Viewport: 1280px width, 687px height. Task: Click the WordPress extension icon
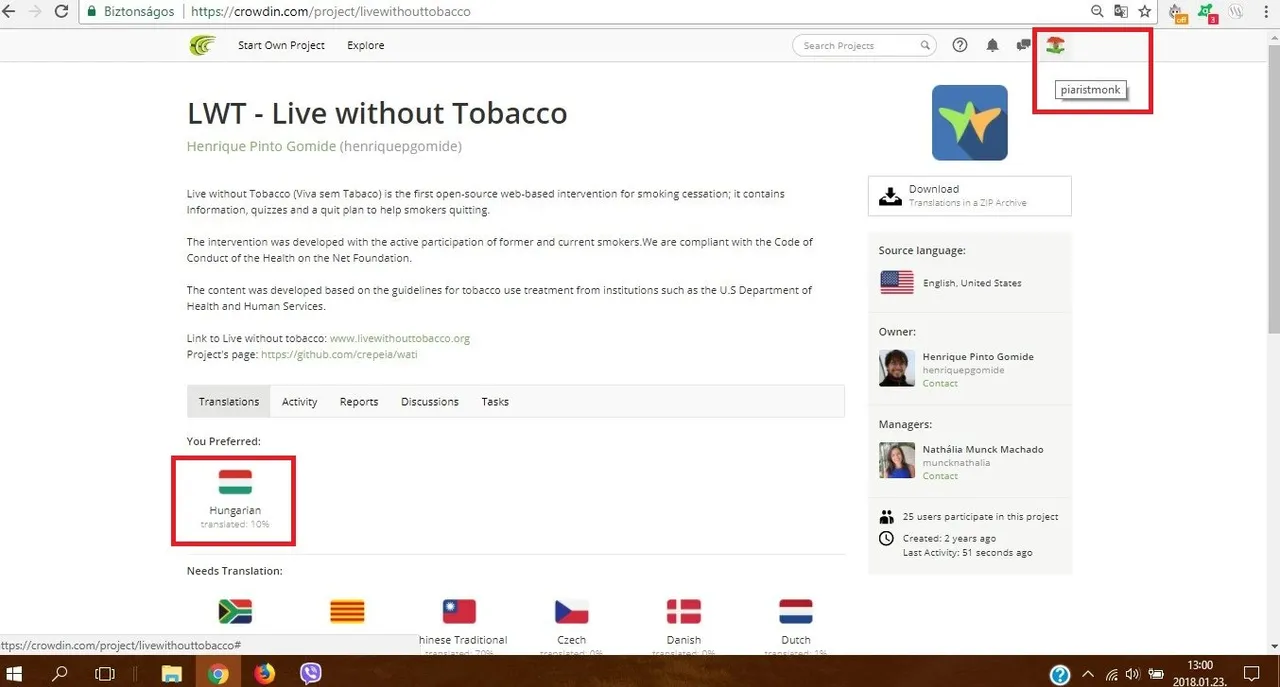pyautogui.click(x=1237, y=12)
